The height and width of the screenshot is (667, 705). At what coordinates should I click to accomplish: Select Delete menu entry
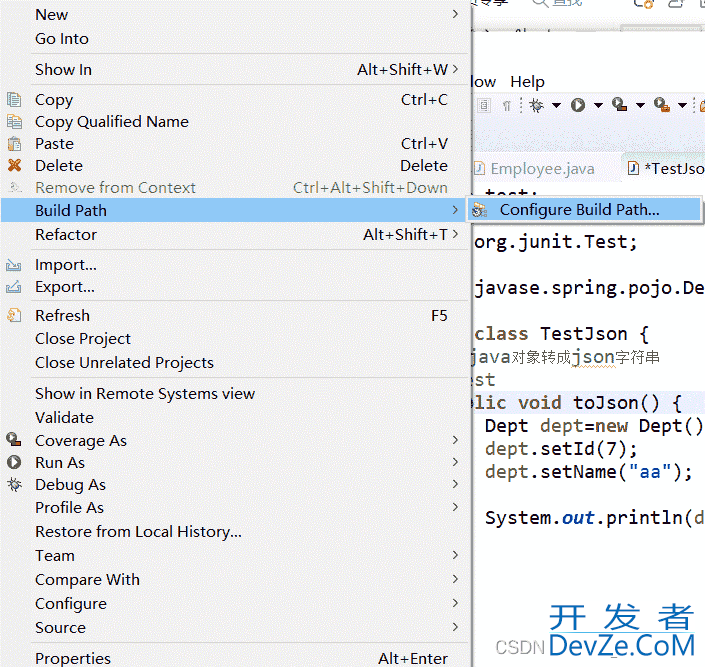coord(234,166)
